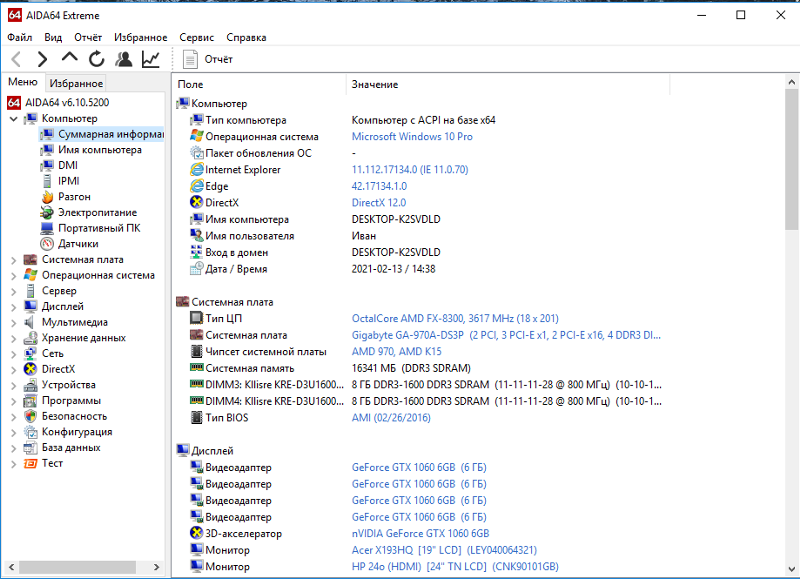
Task: Open the Избранное menu
Action: (x=140, y=37)
